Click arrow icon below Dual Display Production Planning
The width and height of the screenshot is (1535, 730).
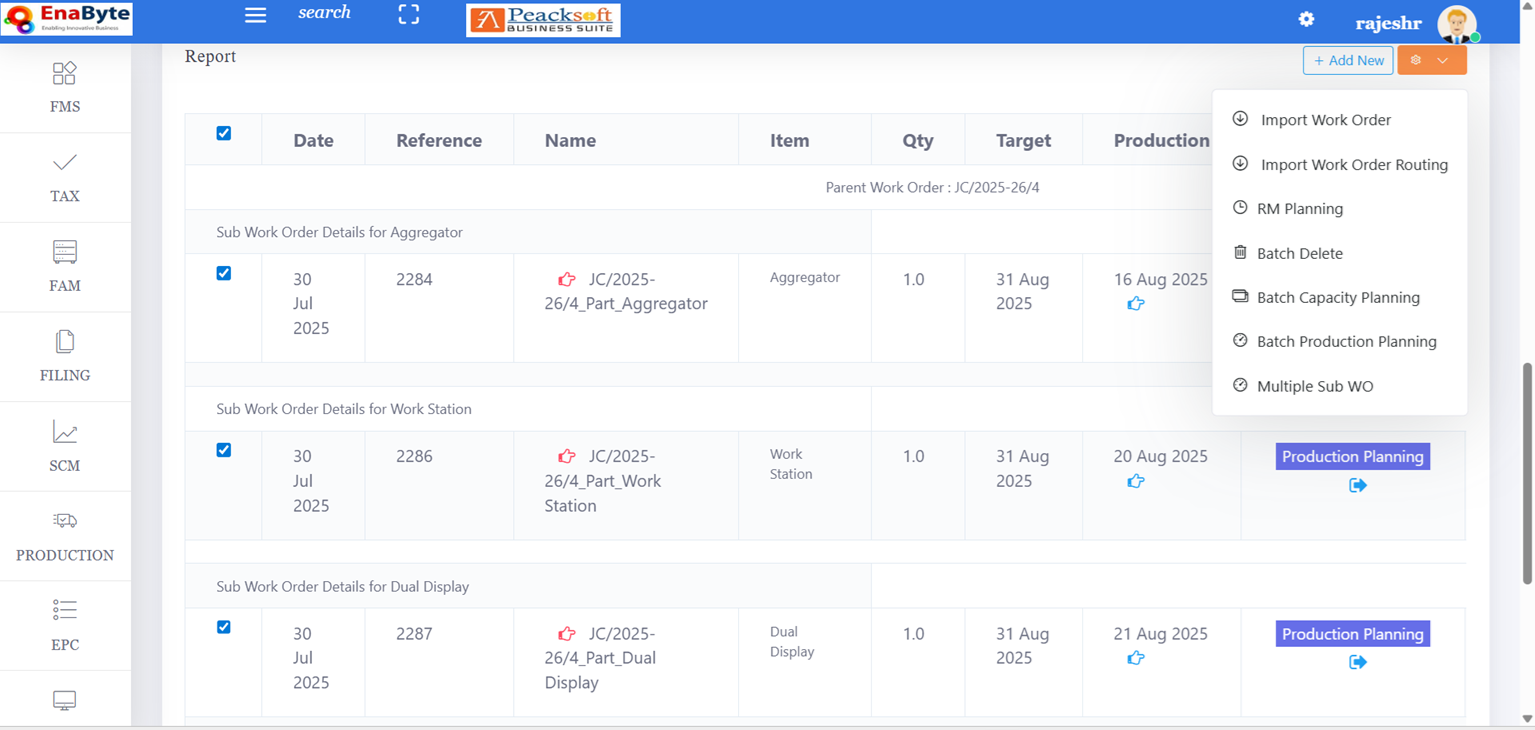(1357, 662)
